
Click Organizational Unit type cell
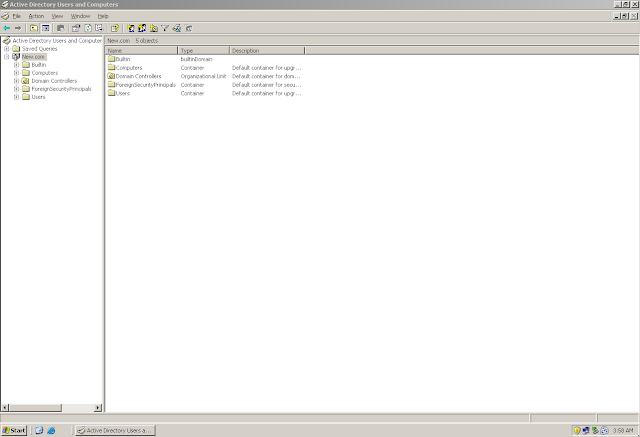point(203,76)
